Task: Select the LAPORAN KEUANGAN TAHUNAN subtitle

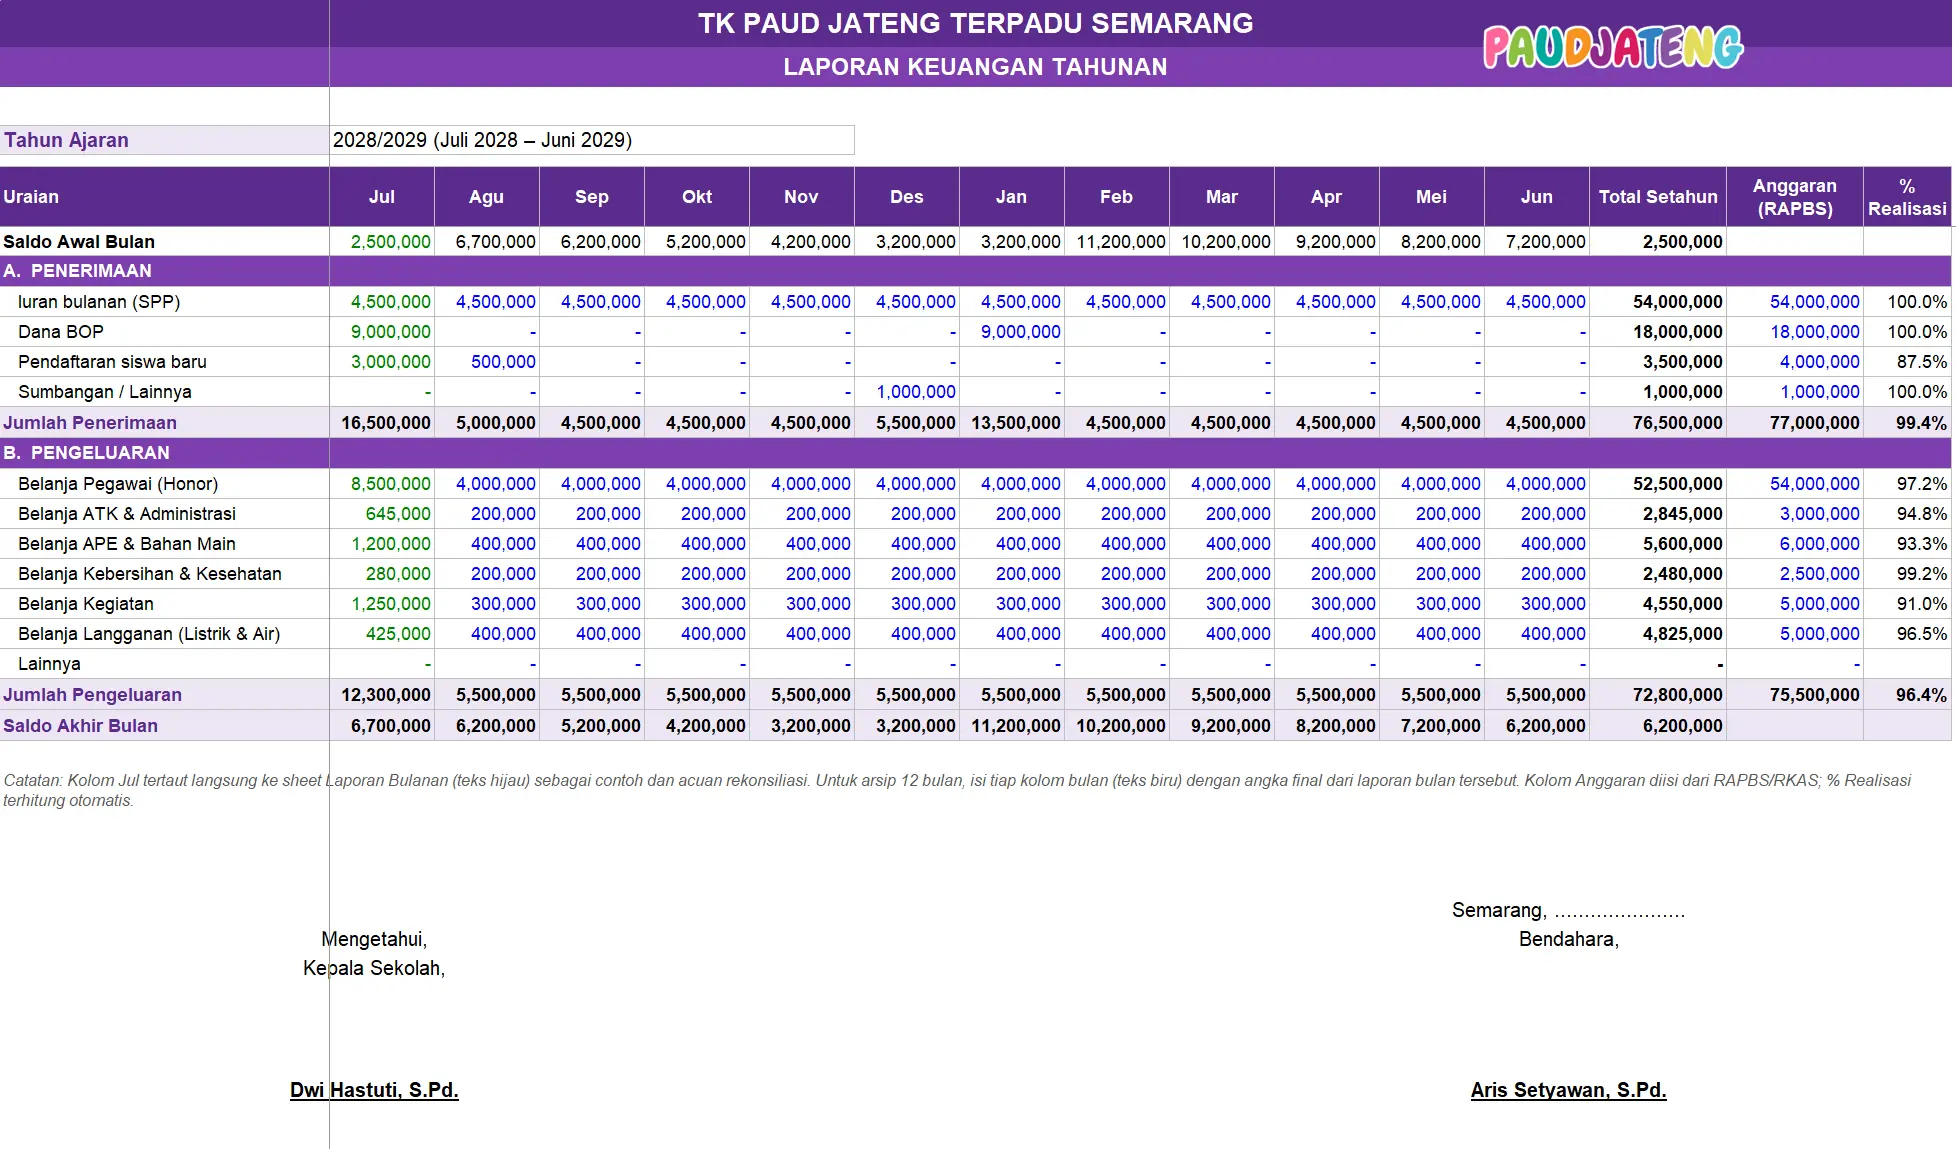Action: pos(975,67)
